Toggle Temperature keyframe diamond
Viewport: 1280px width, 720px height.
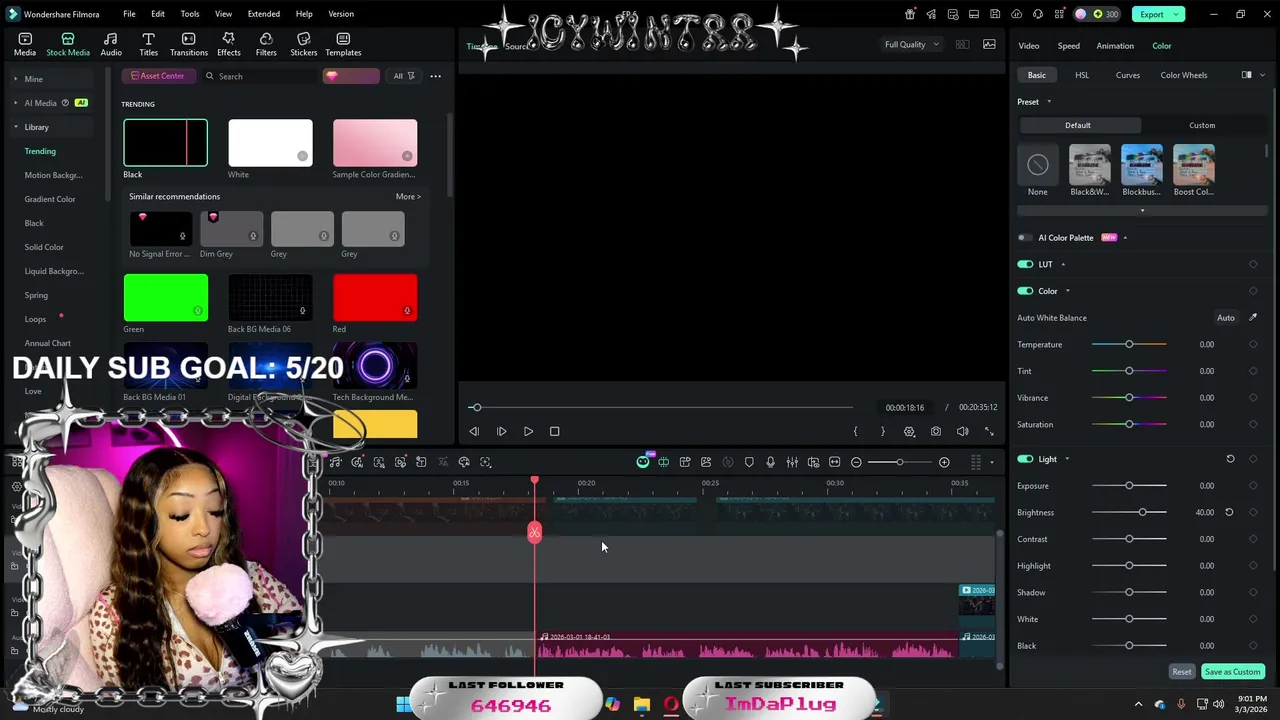pyautogui.click(x=1253, y=344)
